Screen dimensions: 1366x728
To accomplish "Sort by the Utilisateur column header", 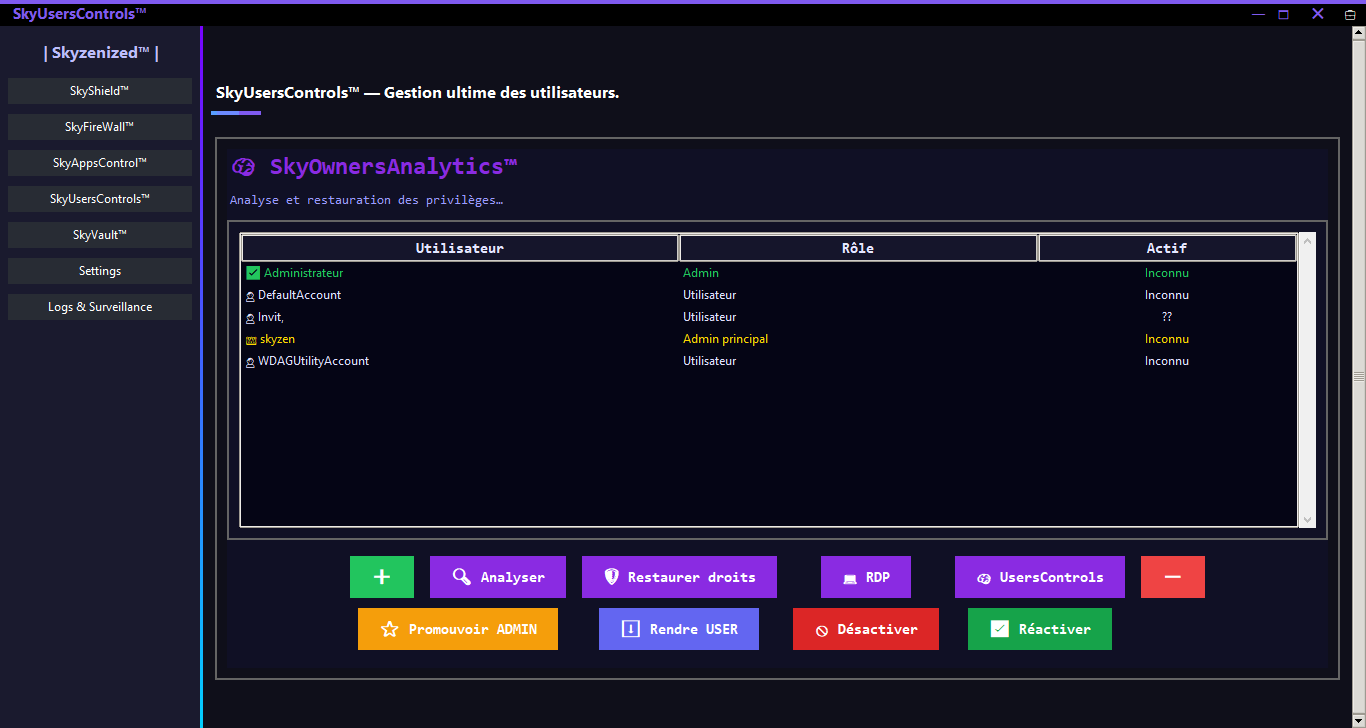I will [x=460, y=248].
